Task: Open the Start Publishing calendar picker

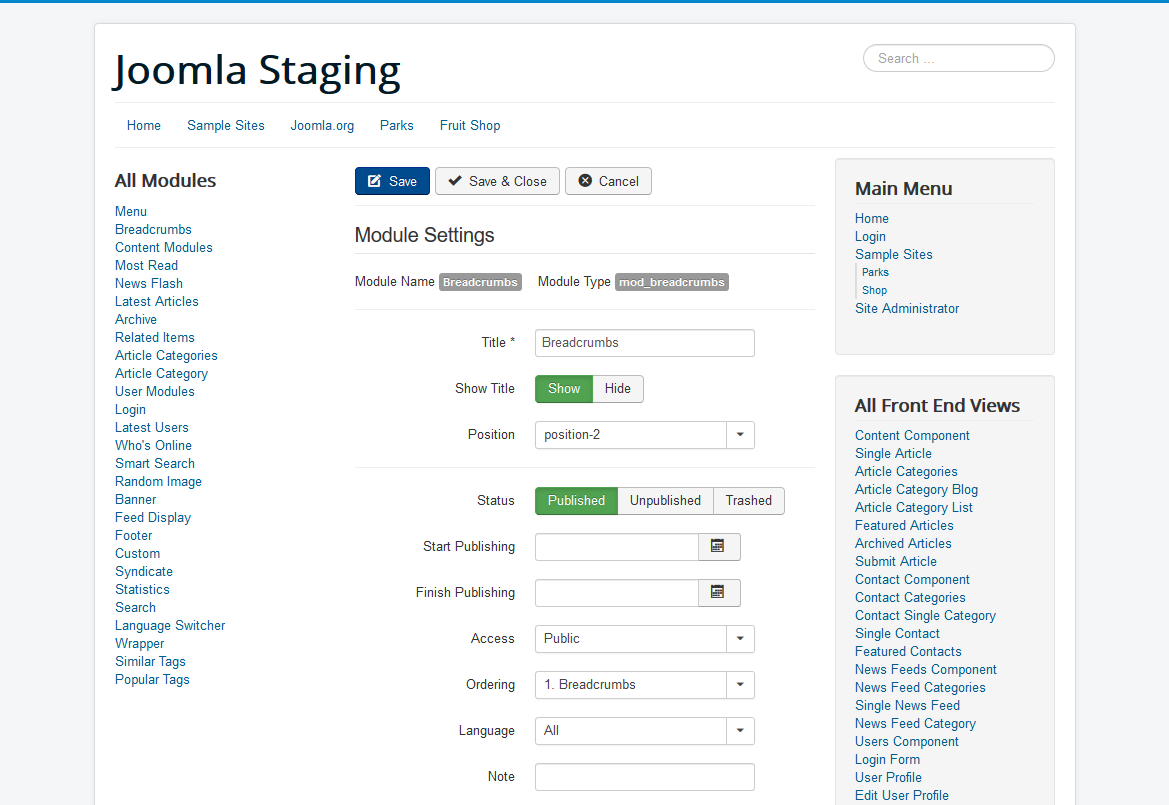Action: click(719, 546)
